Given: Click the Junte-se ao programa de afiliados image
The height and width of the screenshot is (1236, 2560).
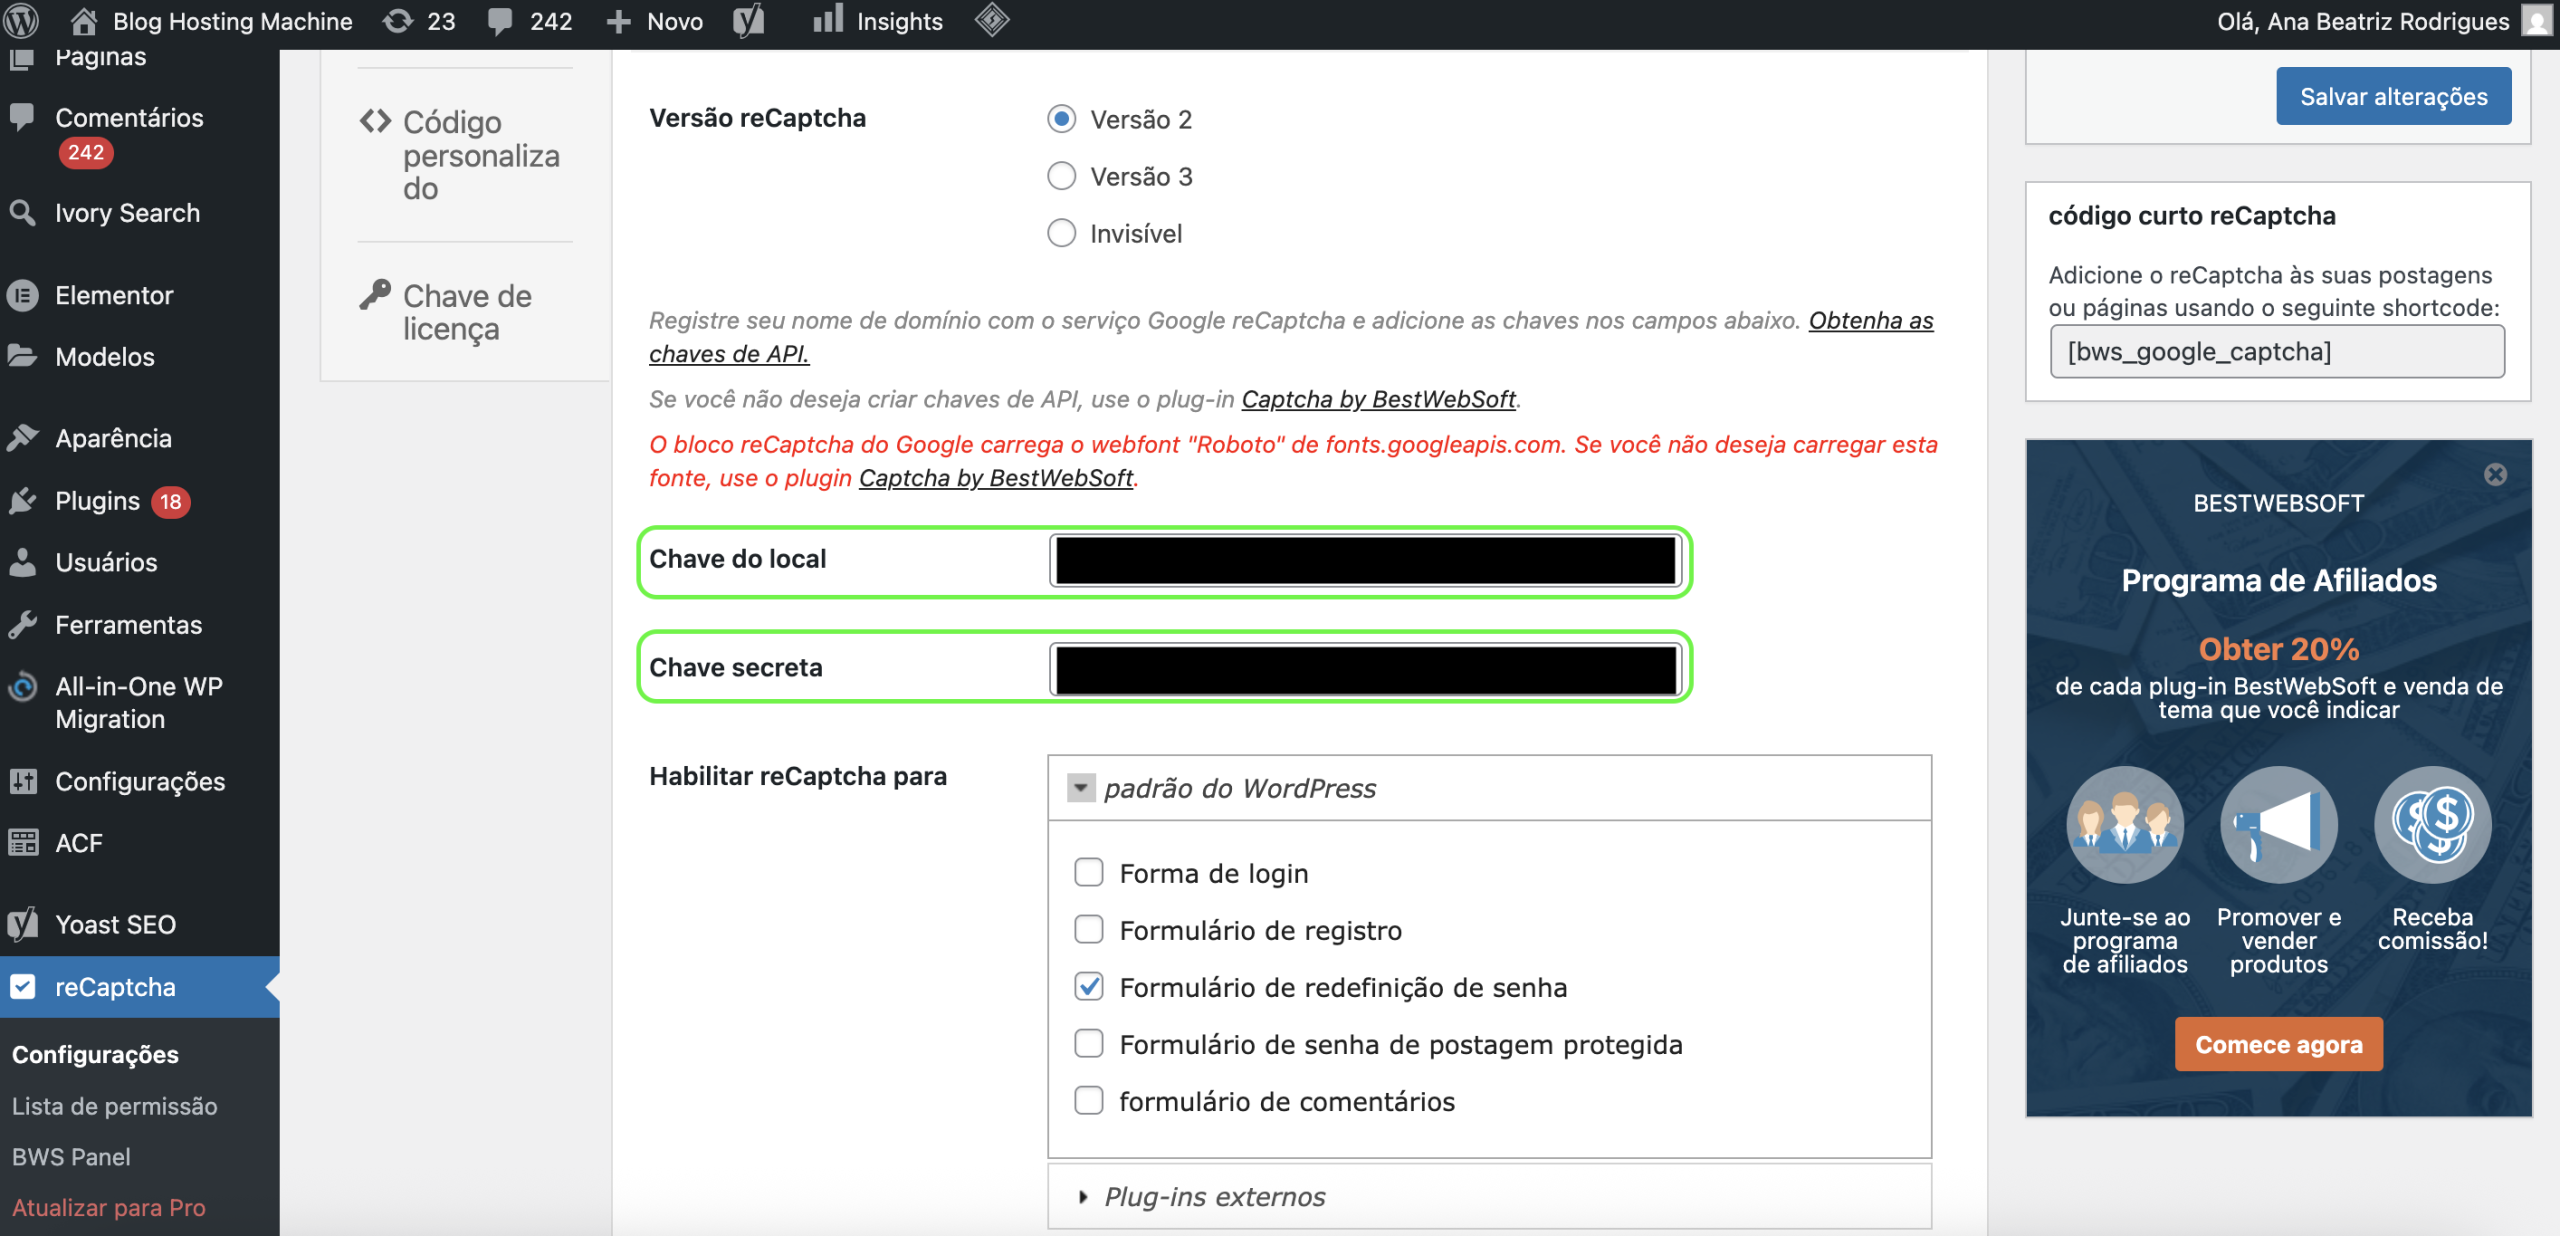Looking at the screenshot, I should click(2124, 825).
